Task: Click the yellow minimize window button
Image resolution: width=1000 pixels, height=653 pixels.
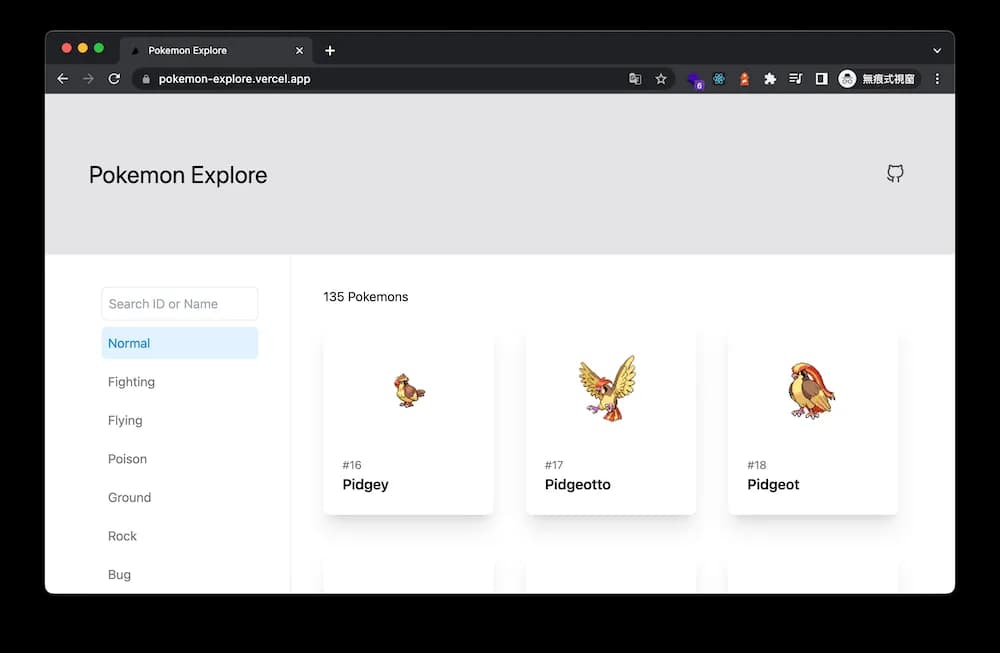Action: pyautogui.click(x=82, y=48)
